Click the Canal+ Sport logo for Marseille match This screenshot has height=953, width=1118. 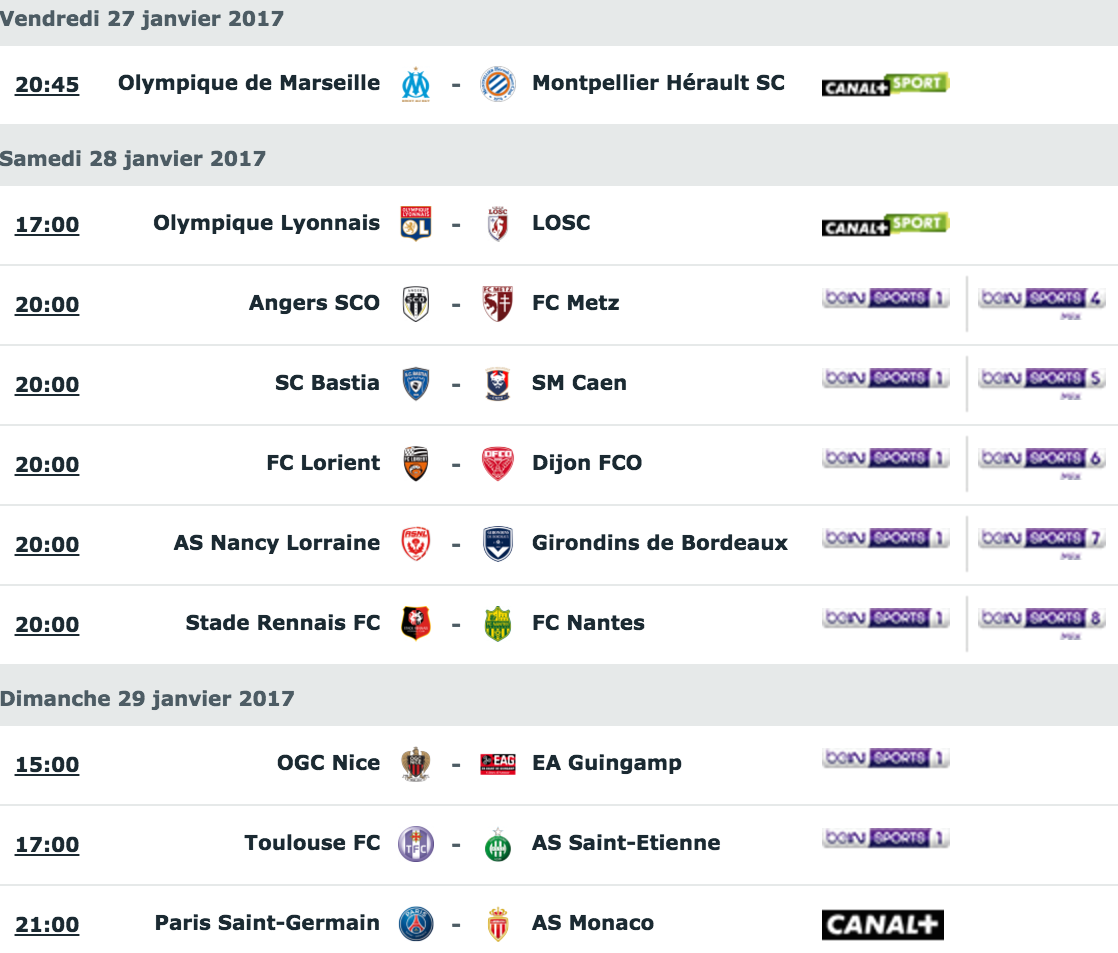(885, 84)
